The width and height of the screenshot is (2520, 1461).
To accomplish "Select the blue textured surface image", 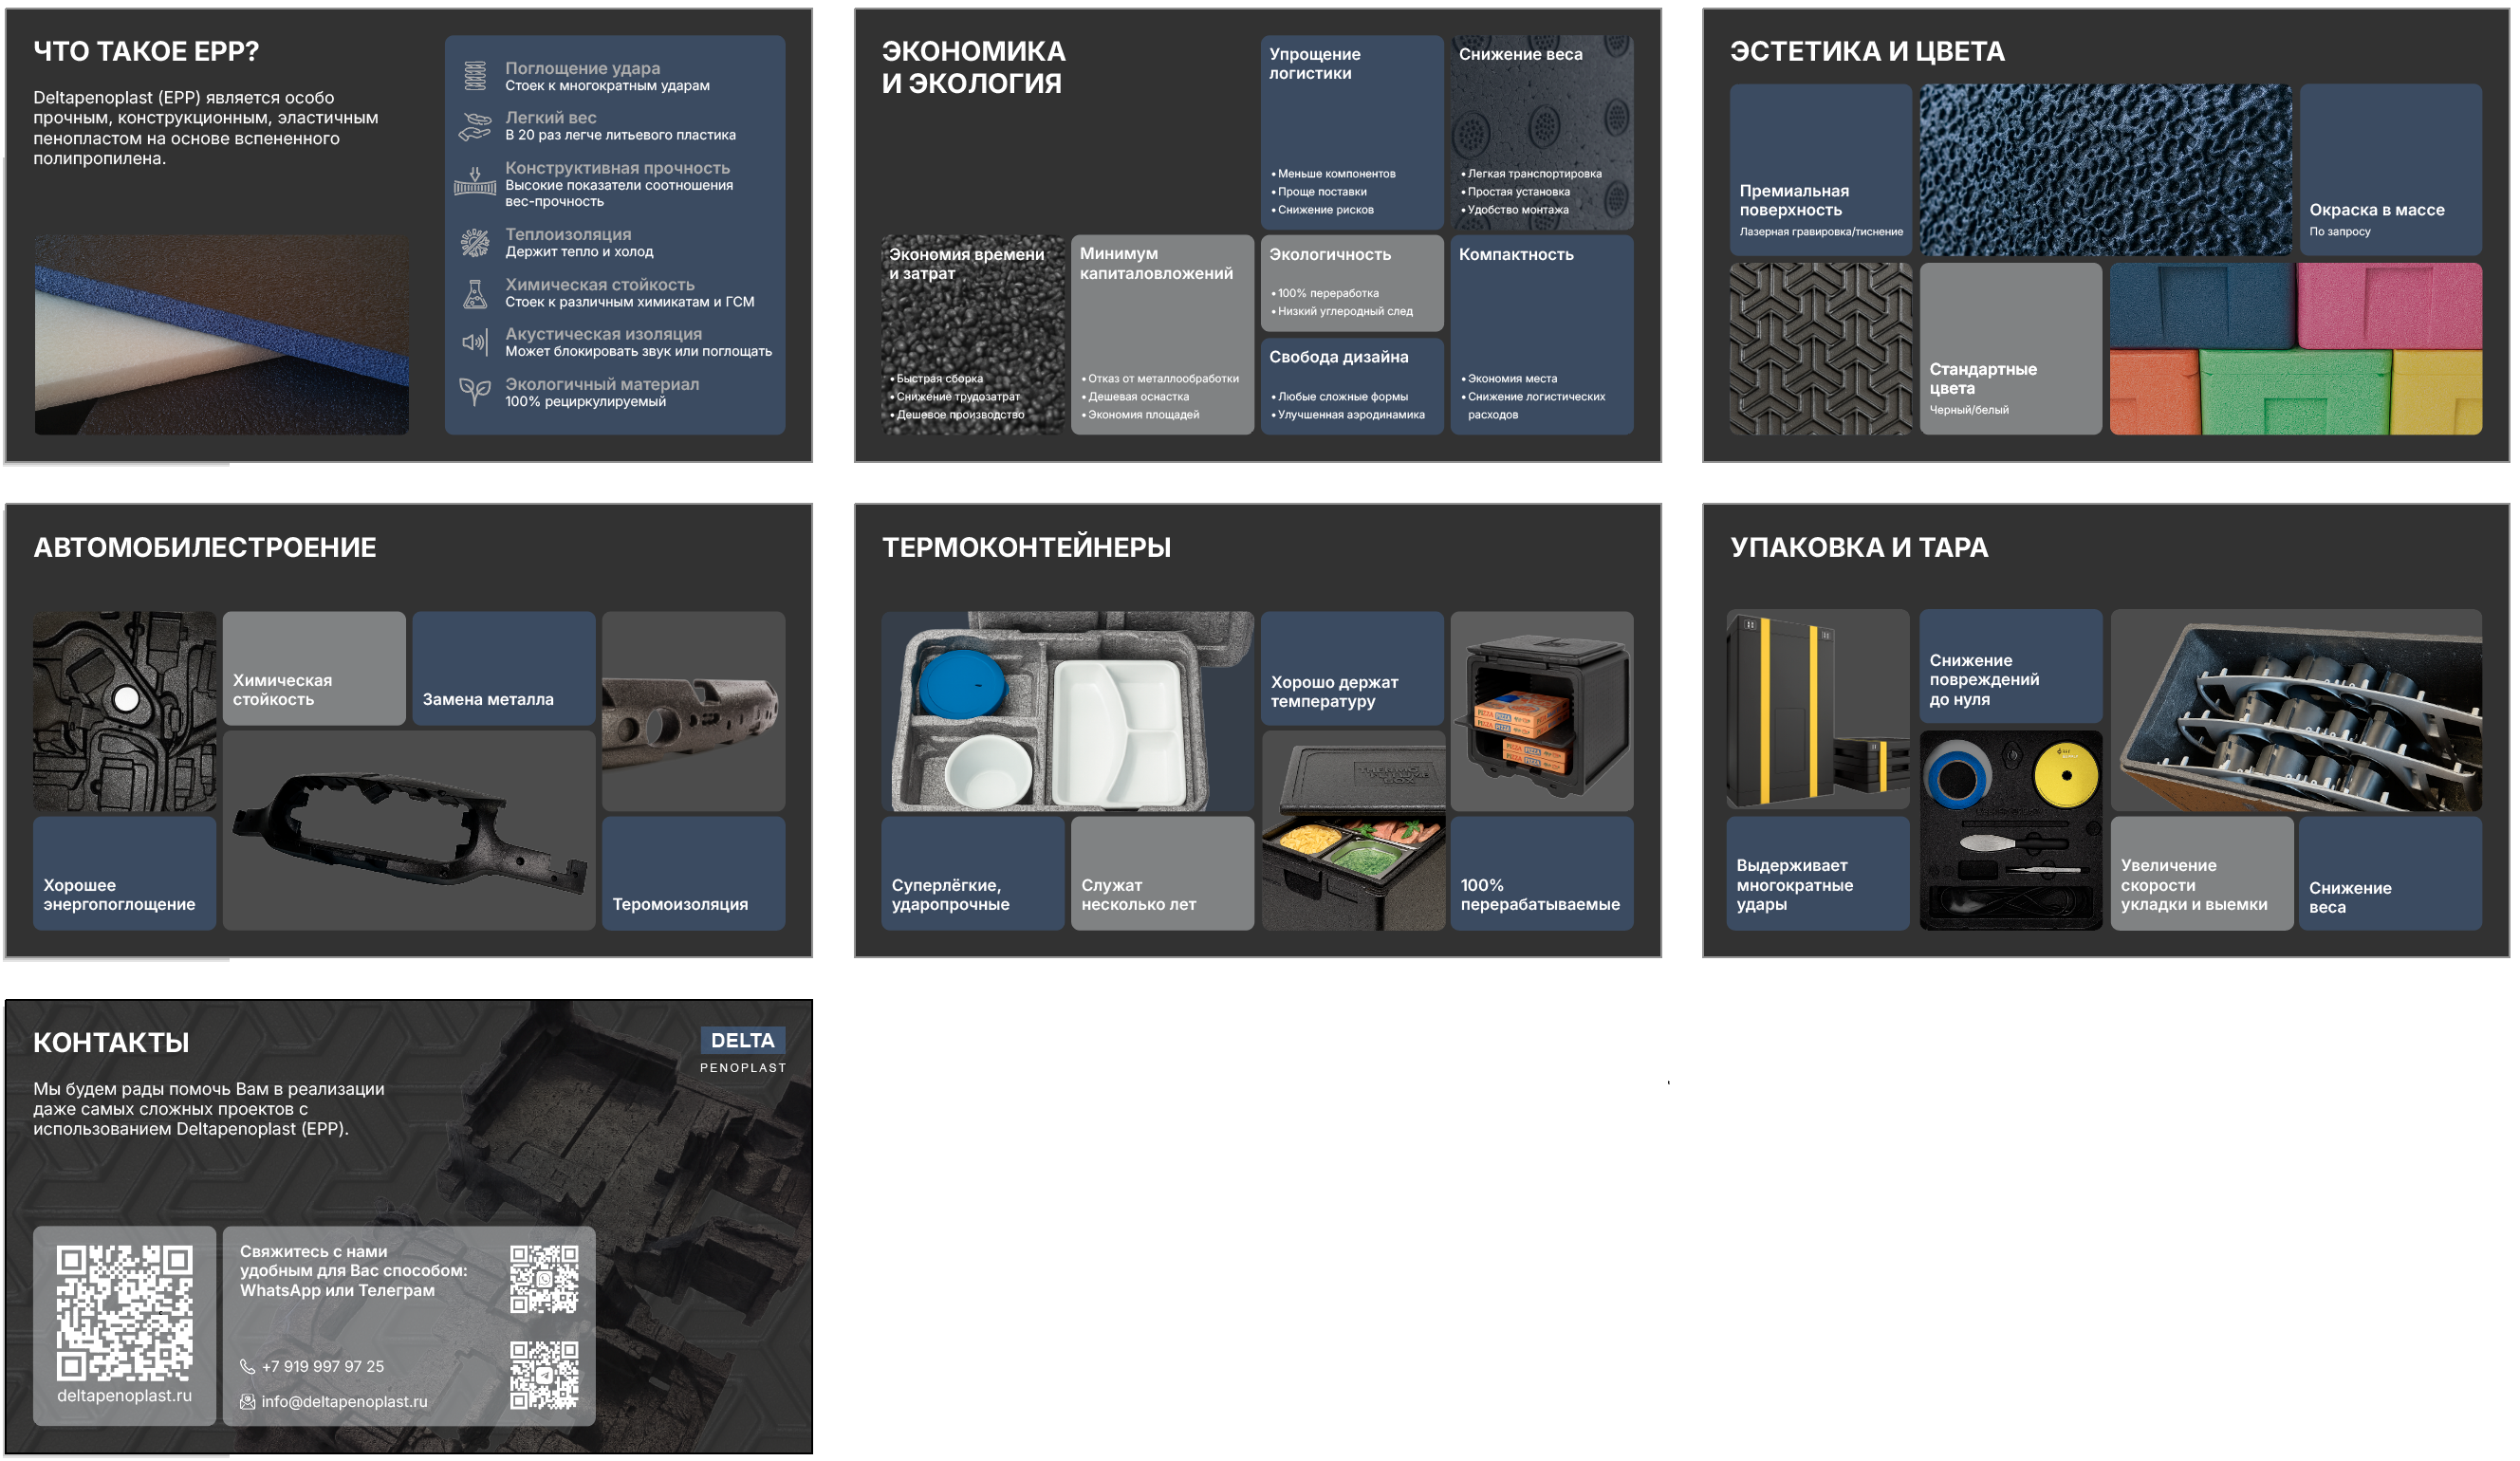I will tap(2105, 169).
